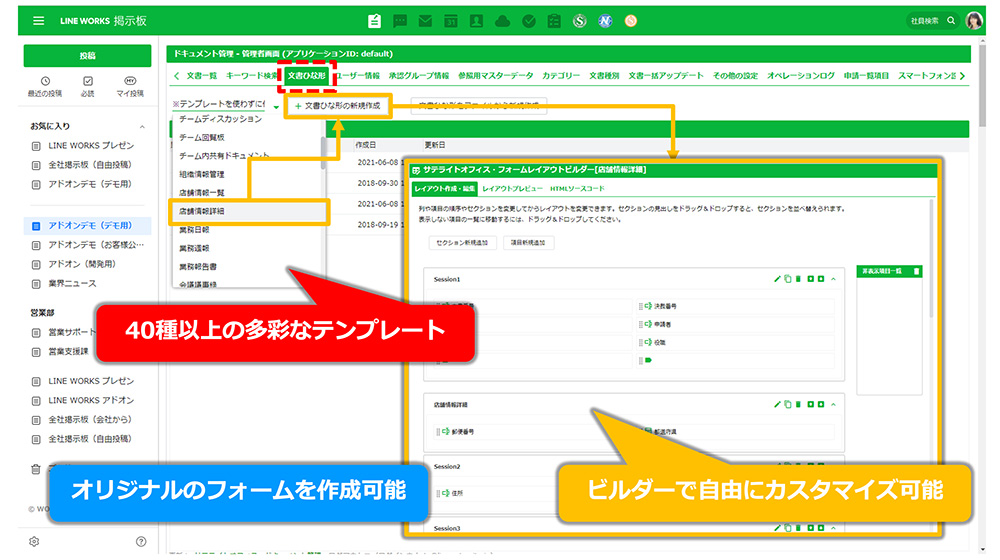This screenshot has width=1000, height=560.
Task: Switch to the 文書種別 tab
Action: [x=604, y=76]
